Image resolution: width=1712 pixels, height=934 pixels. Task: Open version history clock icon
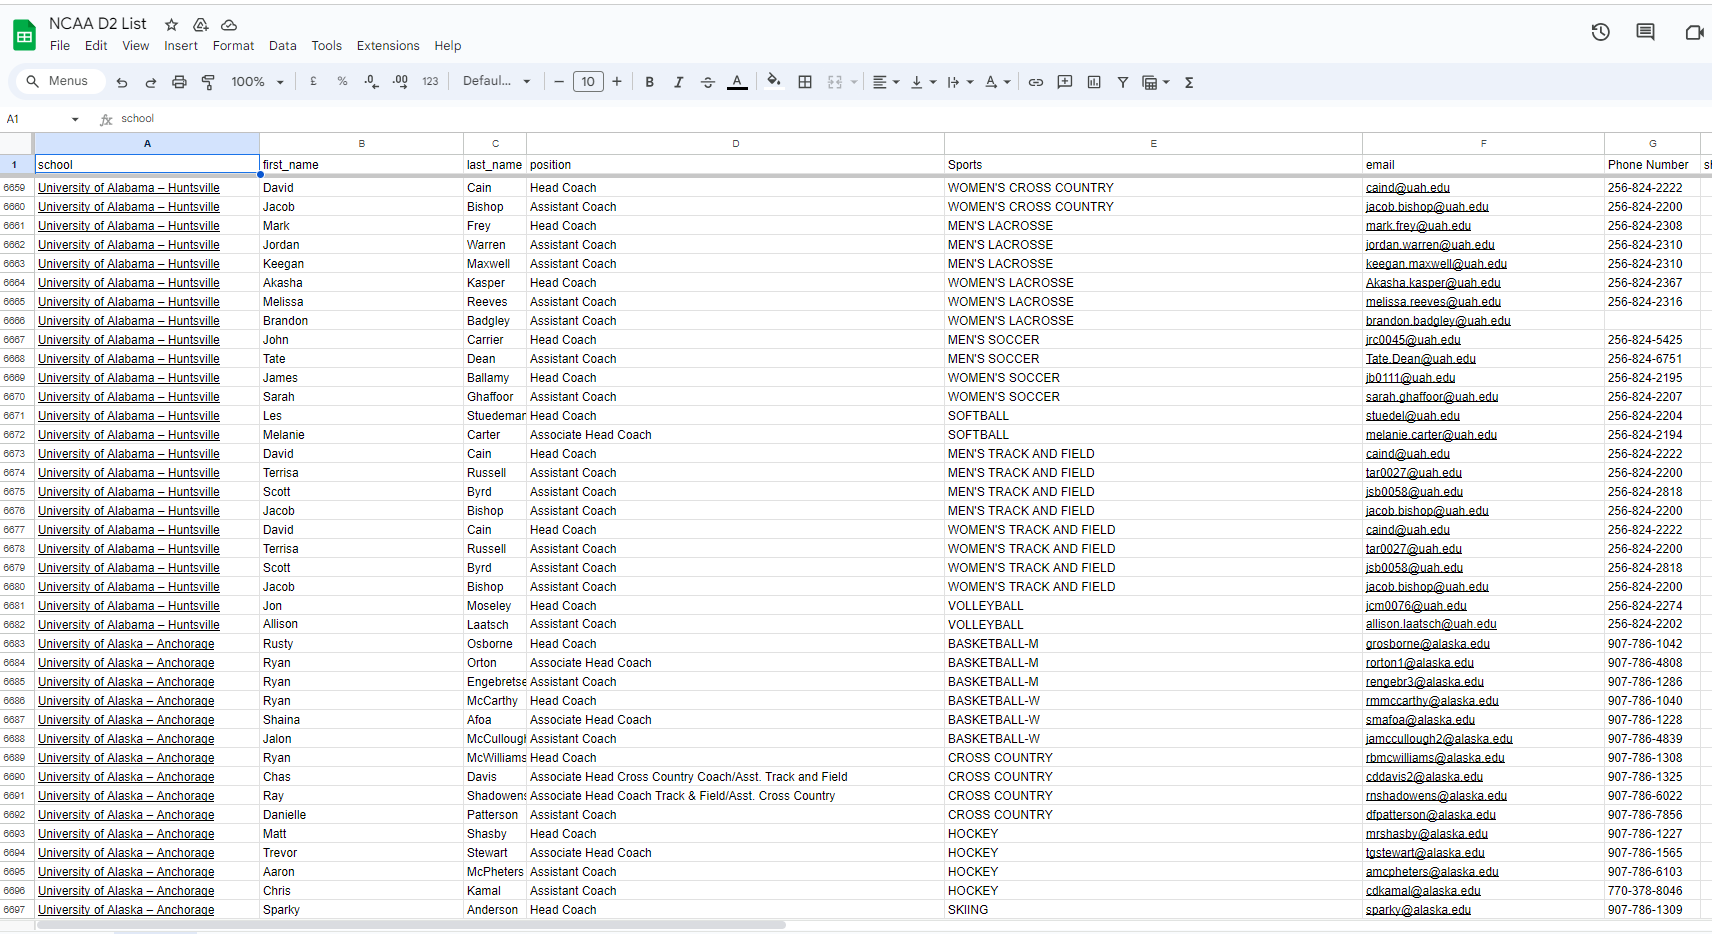(1600, 32)
